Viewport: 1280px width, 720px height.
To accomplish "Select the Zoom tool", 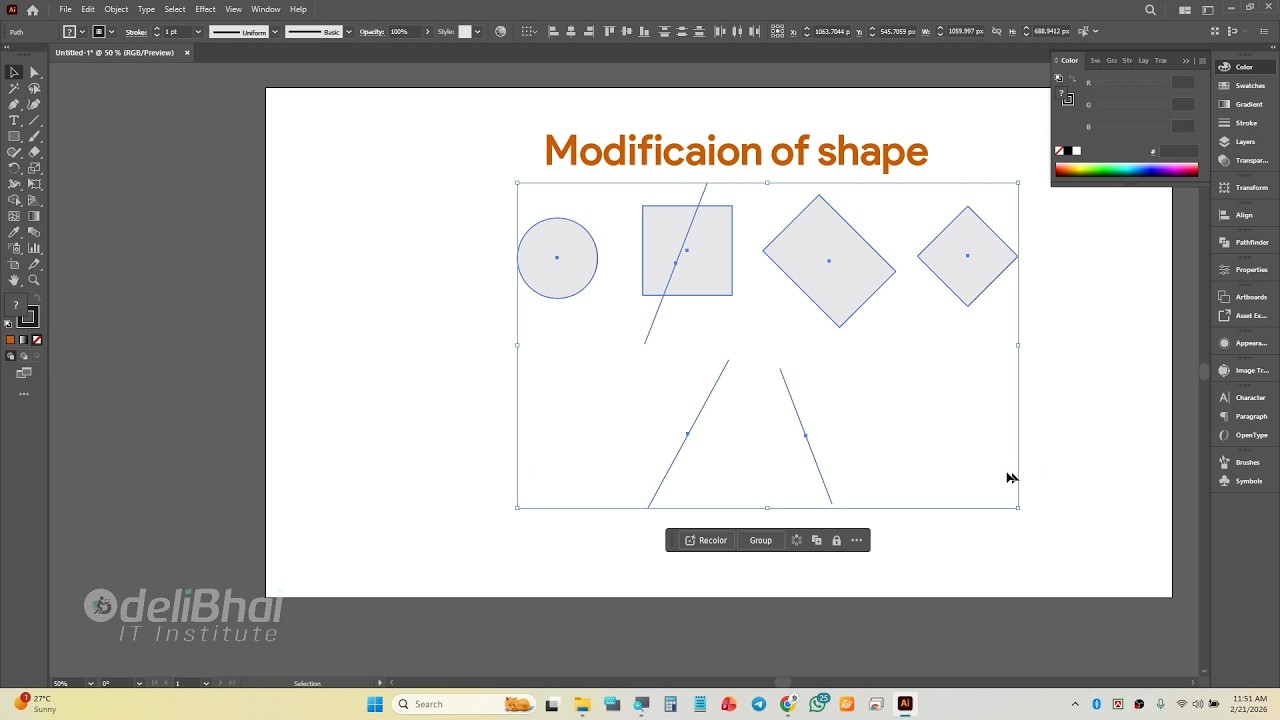I will pyautogui.click(x=34, y=280).
